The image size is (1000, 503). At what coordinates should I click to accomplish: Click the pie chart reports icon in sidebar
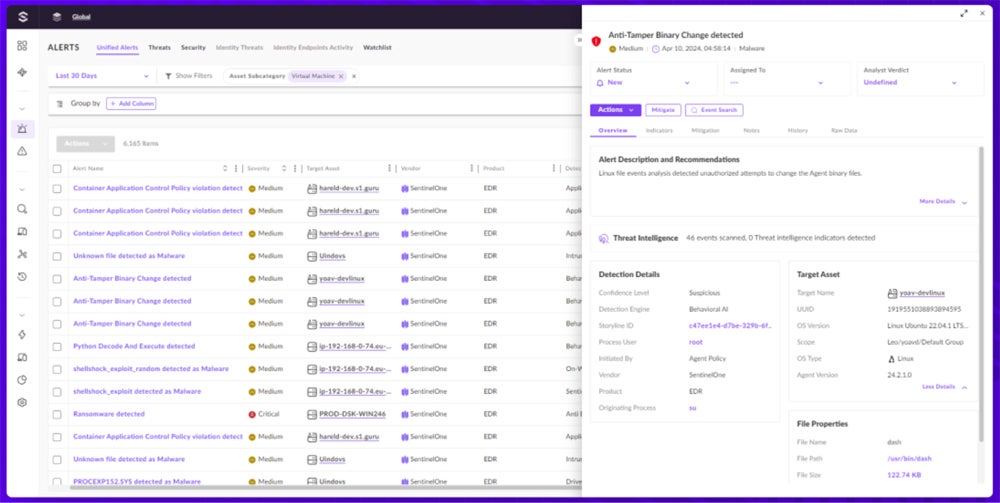coord(22,380)
